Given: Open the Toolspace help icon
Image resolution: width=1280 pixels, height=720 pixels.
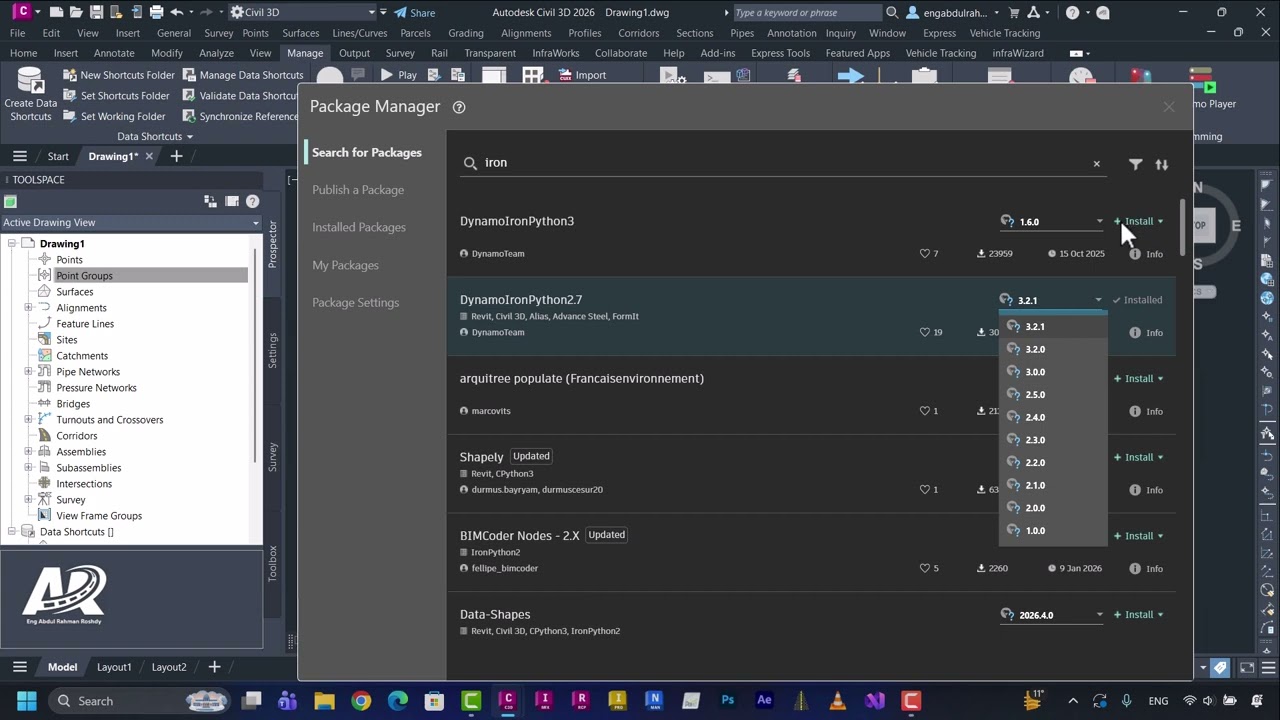Looking at the screenshot, I should tap(252, 202).
